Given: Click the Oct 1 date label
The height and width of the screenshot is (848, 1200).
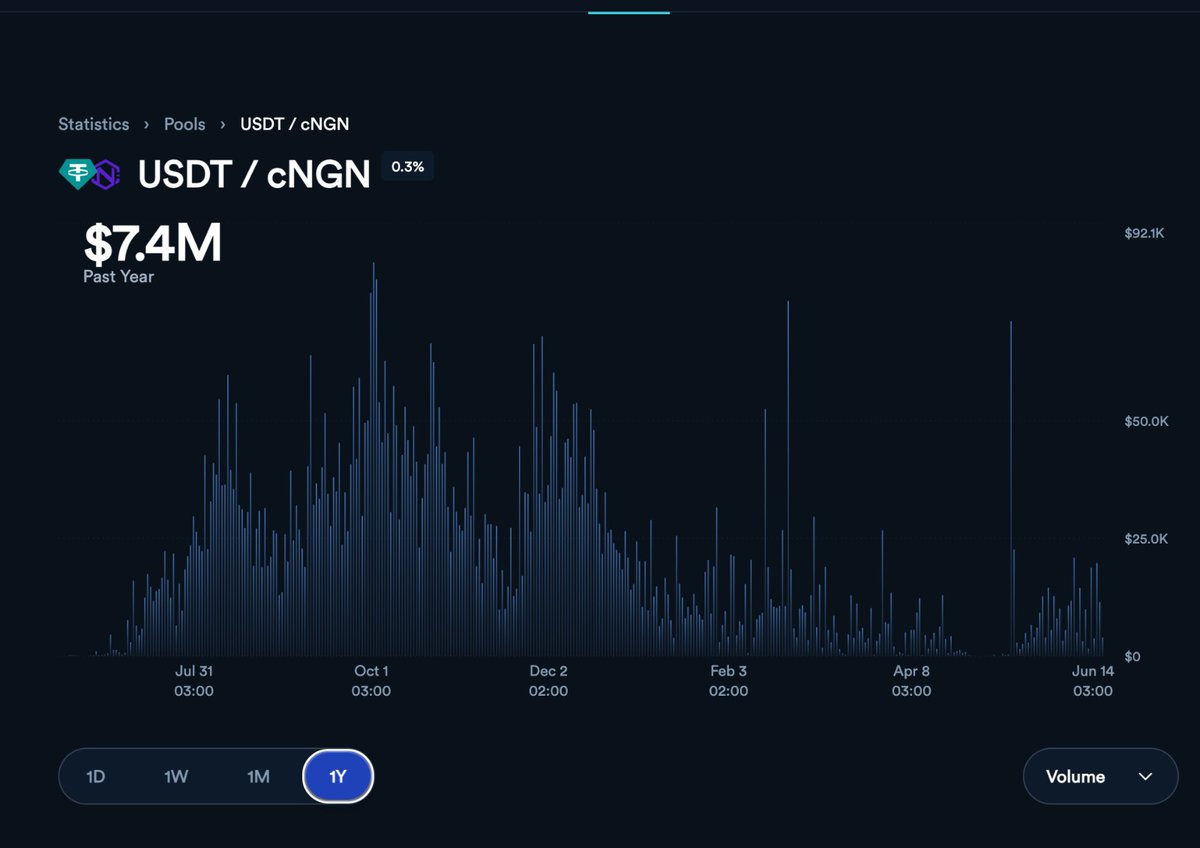Looking at the screenshot, I should coord(371,671).
